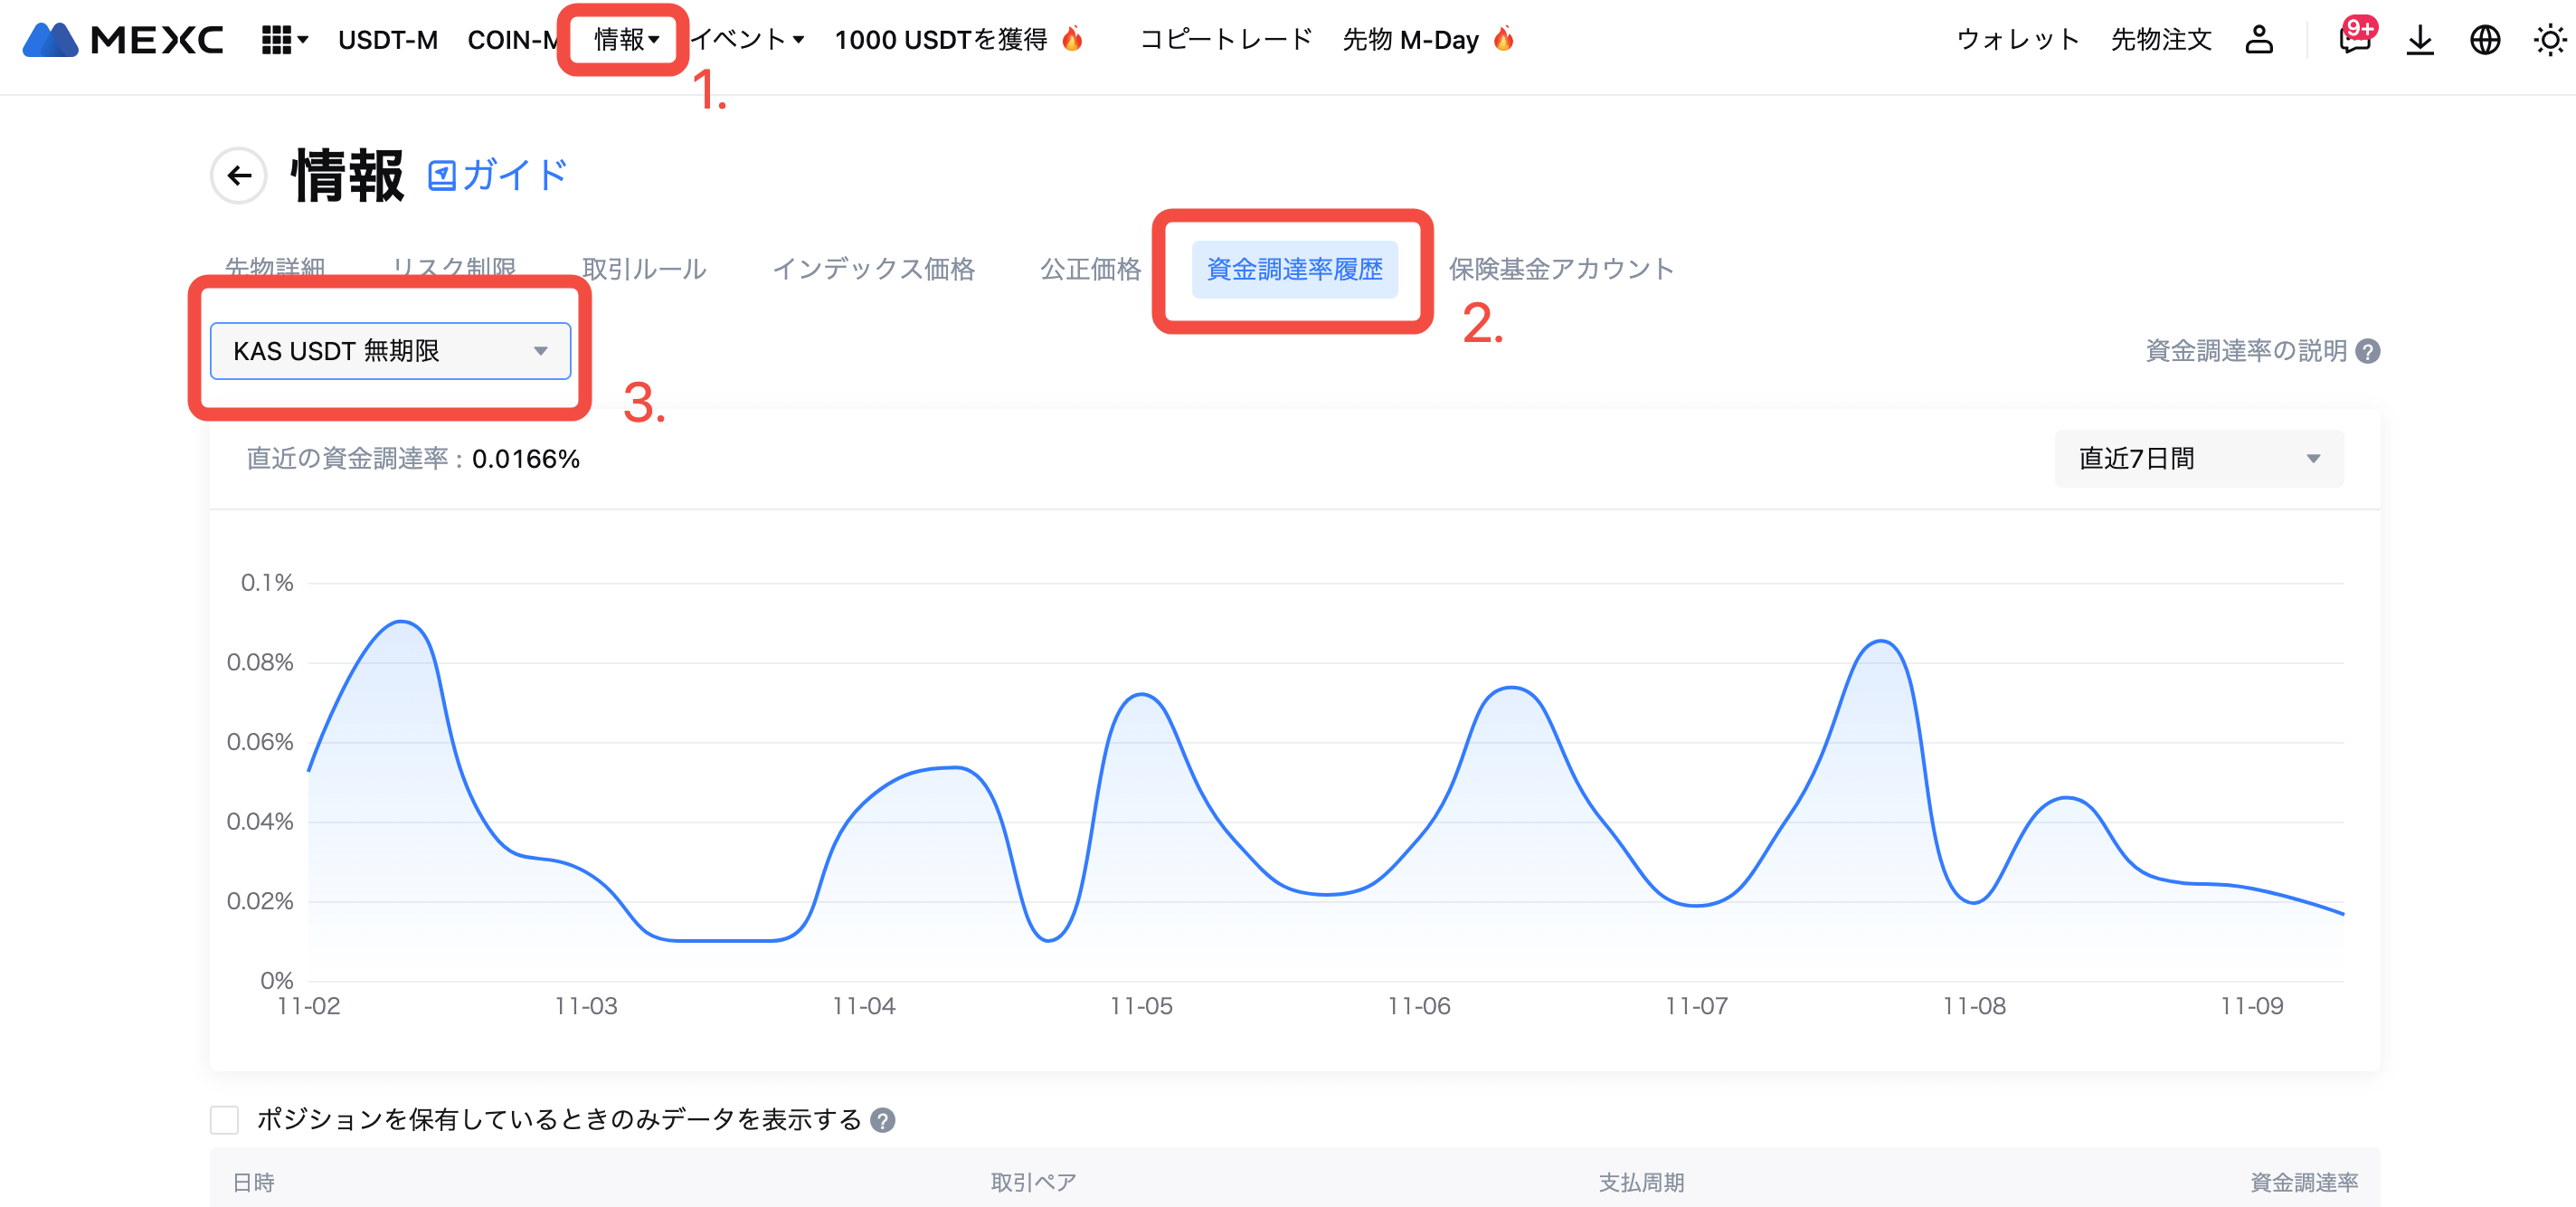Image resolution: width=2576 pixels, height=1207 pixels.
Task: Click the MEXC logo
Action: click(122, 40)
